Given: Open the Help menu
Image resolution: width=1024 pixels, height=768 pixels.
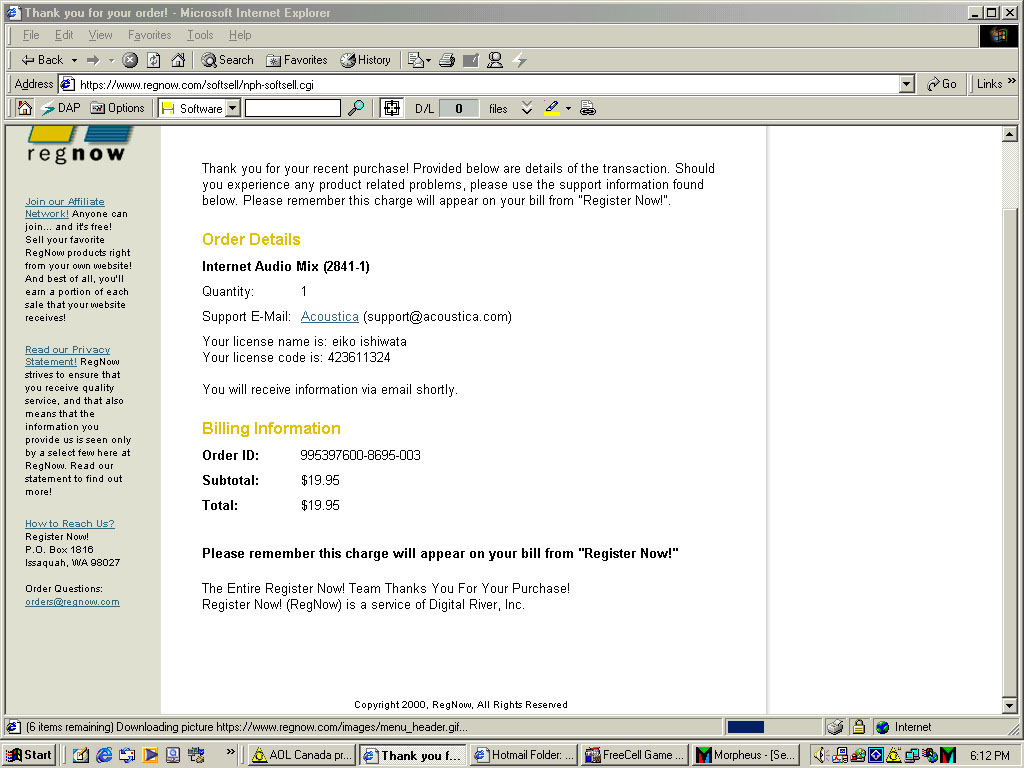Looking at the screenshot, I should click(240, 35).
